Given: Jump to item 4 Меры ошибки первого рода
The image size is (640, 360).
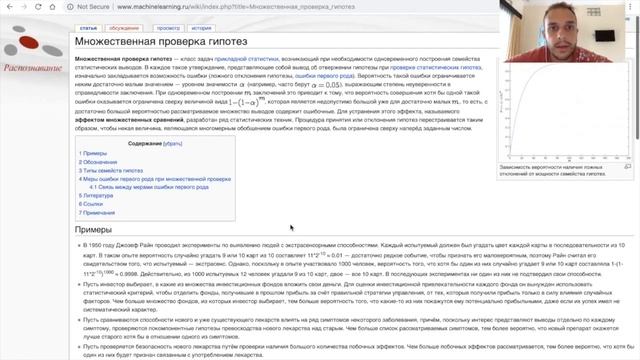Looking at the screenshot, I should tap(155, 179).
